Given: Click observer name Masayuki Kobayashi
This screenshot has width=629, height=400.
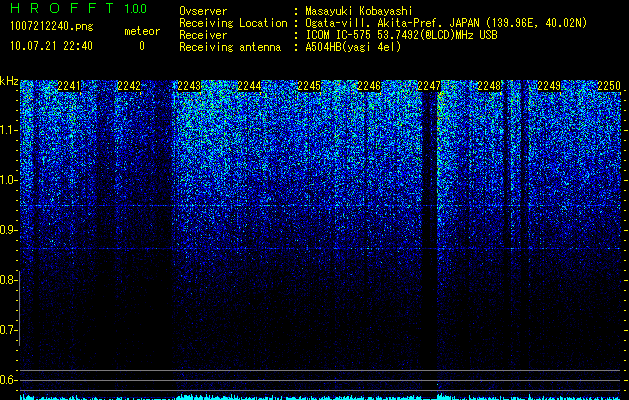Looking at the screenshot, I should coord(359,11).
